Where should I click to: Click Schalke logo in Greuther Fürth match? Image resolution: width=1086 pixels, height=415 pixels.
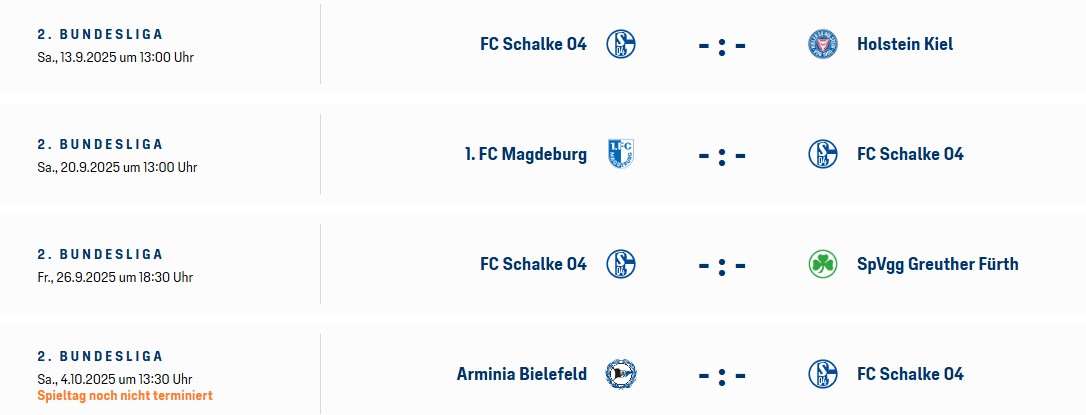(x=621, y=264)
